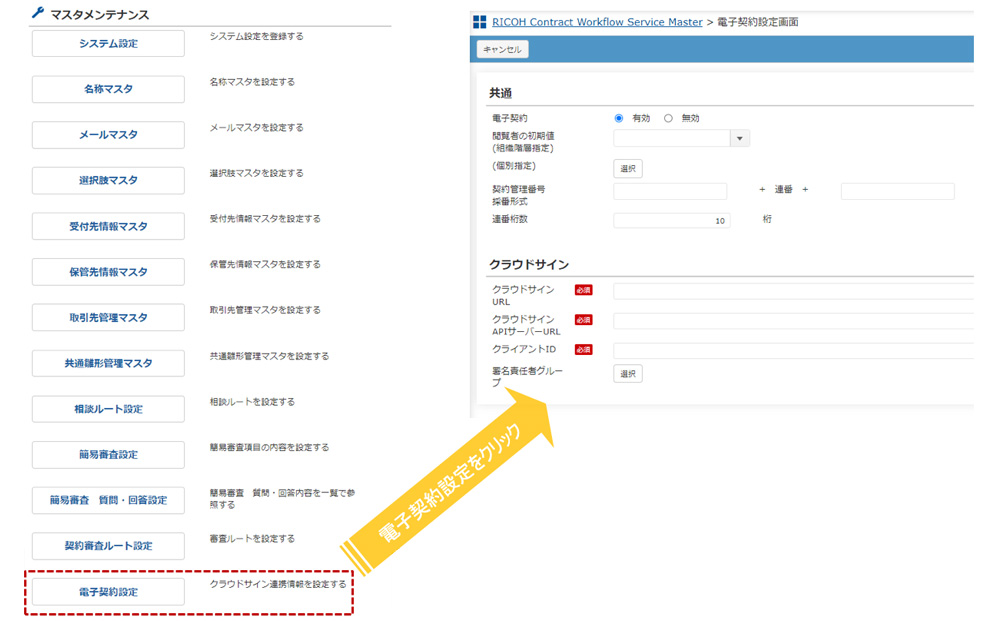Click 選択 button for 署名責任者グループ
Image resolution: width=1008 pixels, height=621 pixels.
pos(627,374)
